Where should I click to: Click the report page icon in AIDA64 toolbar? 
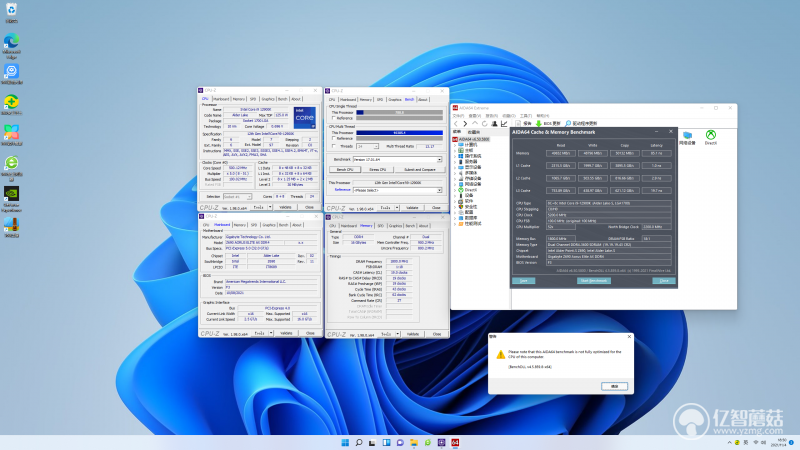click(x=518, y=123)
